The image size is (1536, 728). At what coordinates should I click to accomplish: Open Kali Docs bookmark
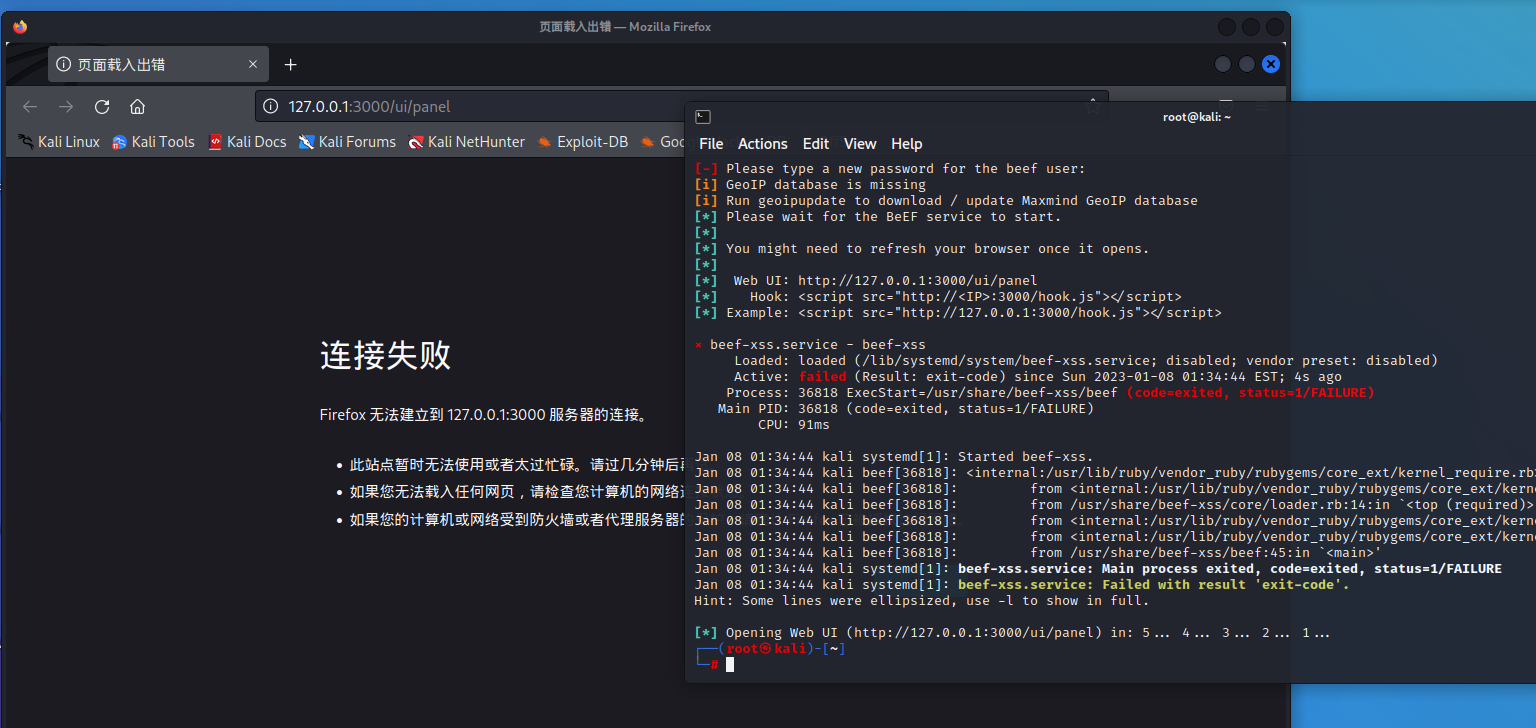[247, 142]
